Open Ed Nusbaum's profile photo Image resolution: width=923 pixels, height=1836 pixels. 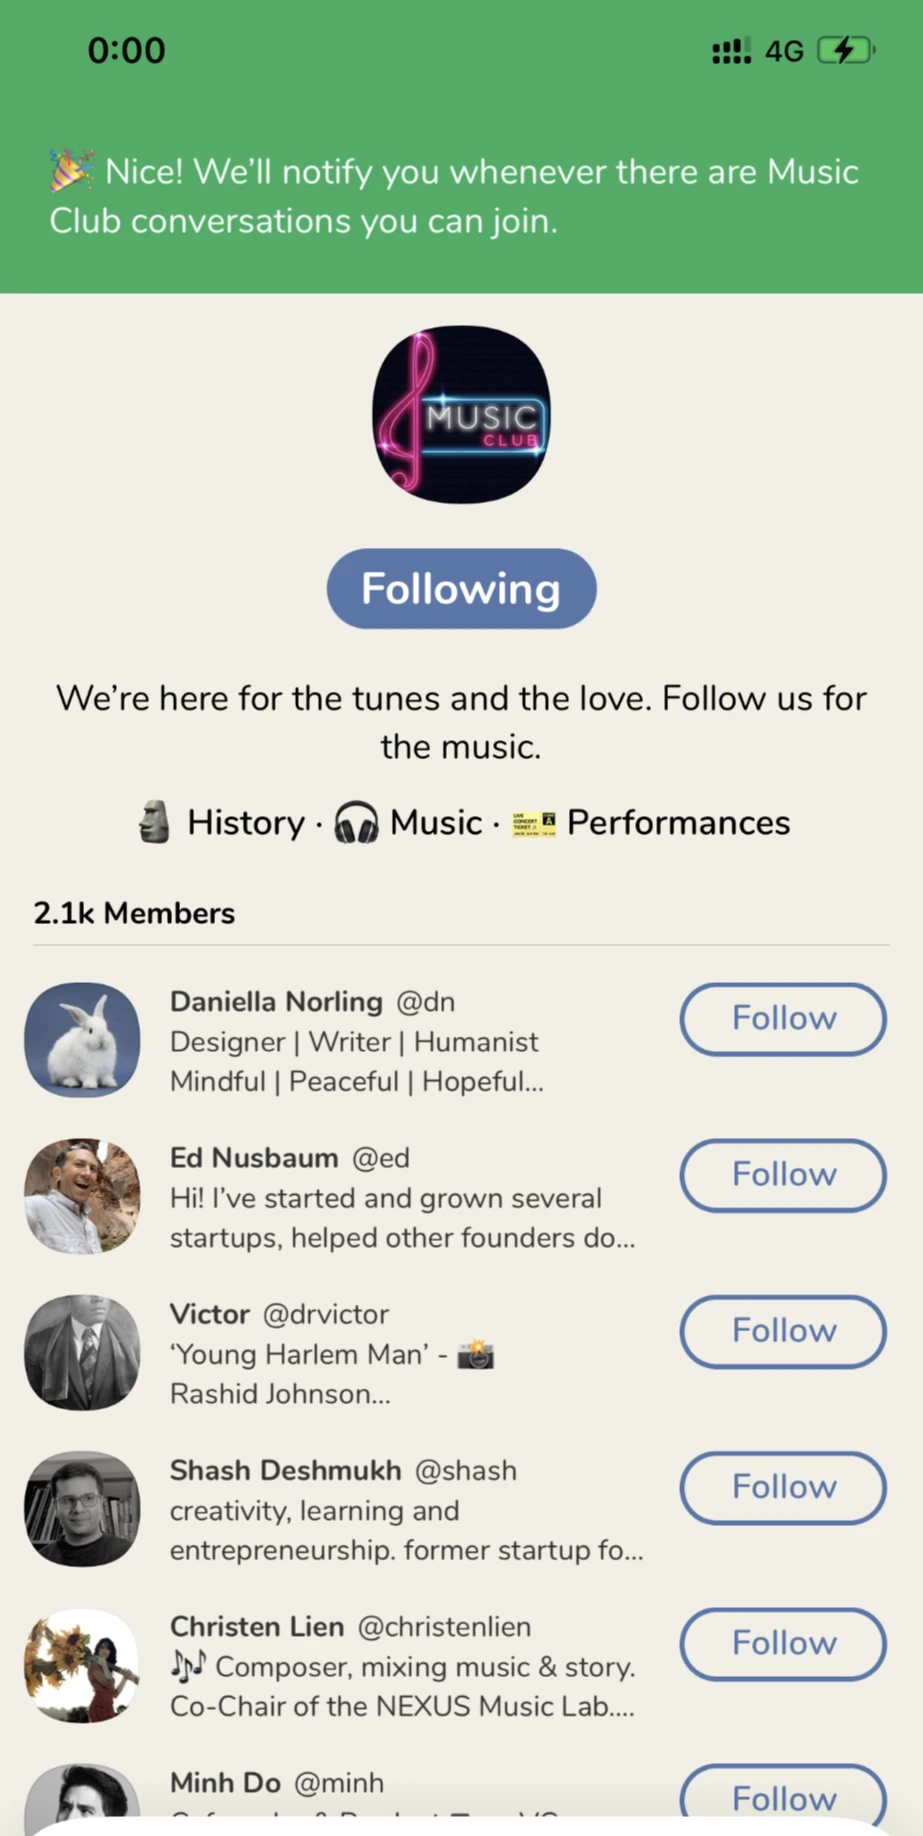(x=82, y=1196)
